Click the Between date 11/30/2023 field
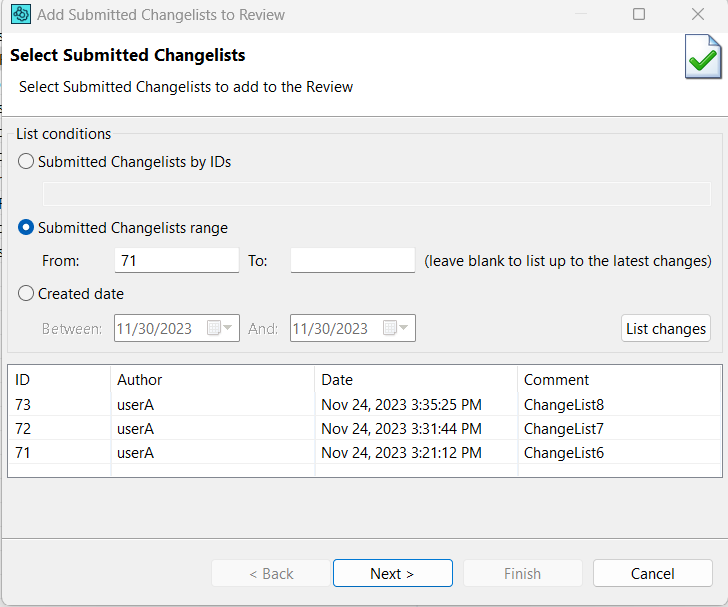The image size is (728, 607). click(177, 328)
